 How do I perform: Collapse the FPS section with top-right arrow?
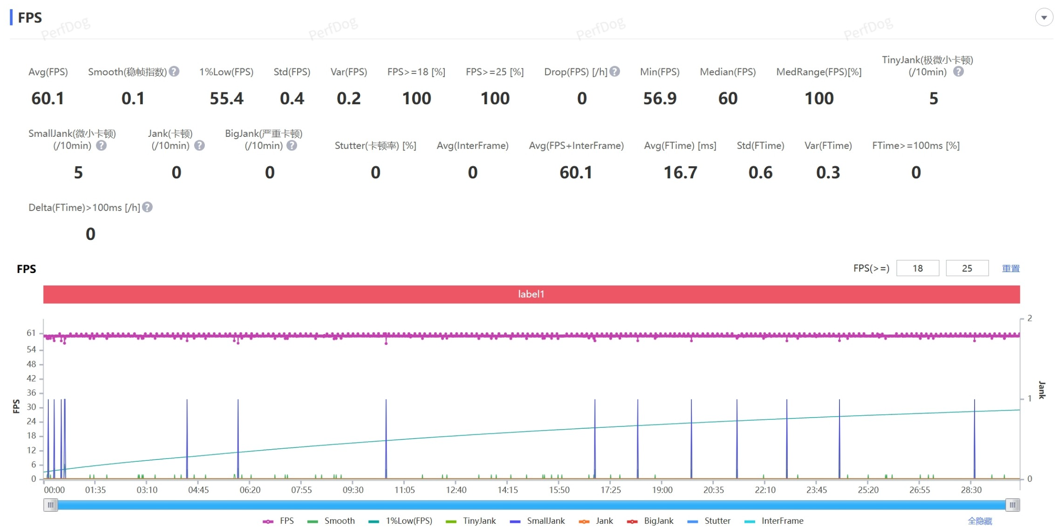coord(1044,18)
